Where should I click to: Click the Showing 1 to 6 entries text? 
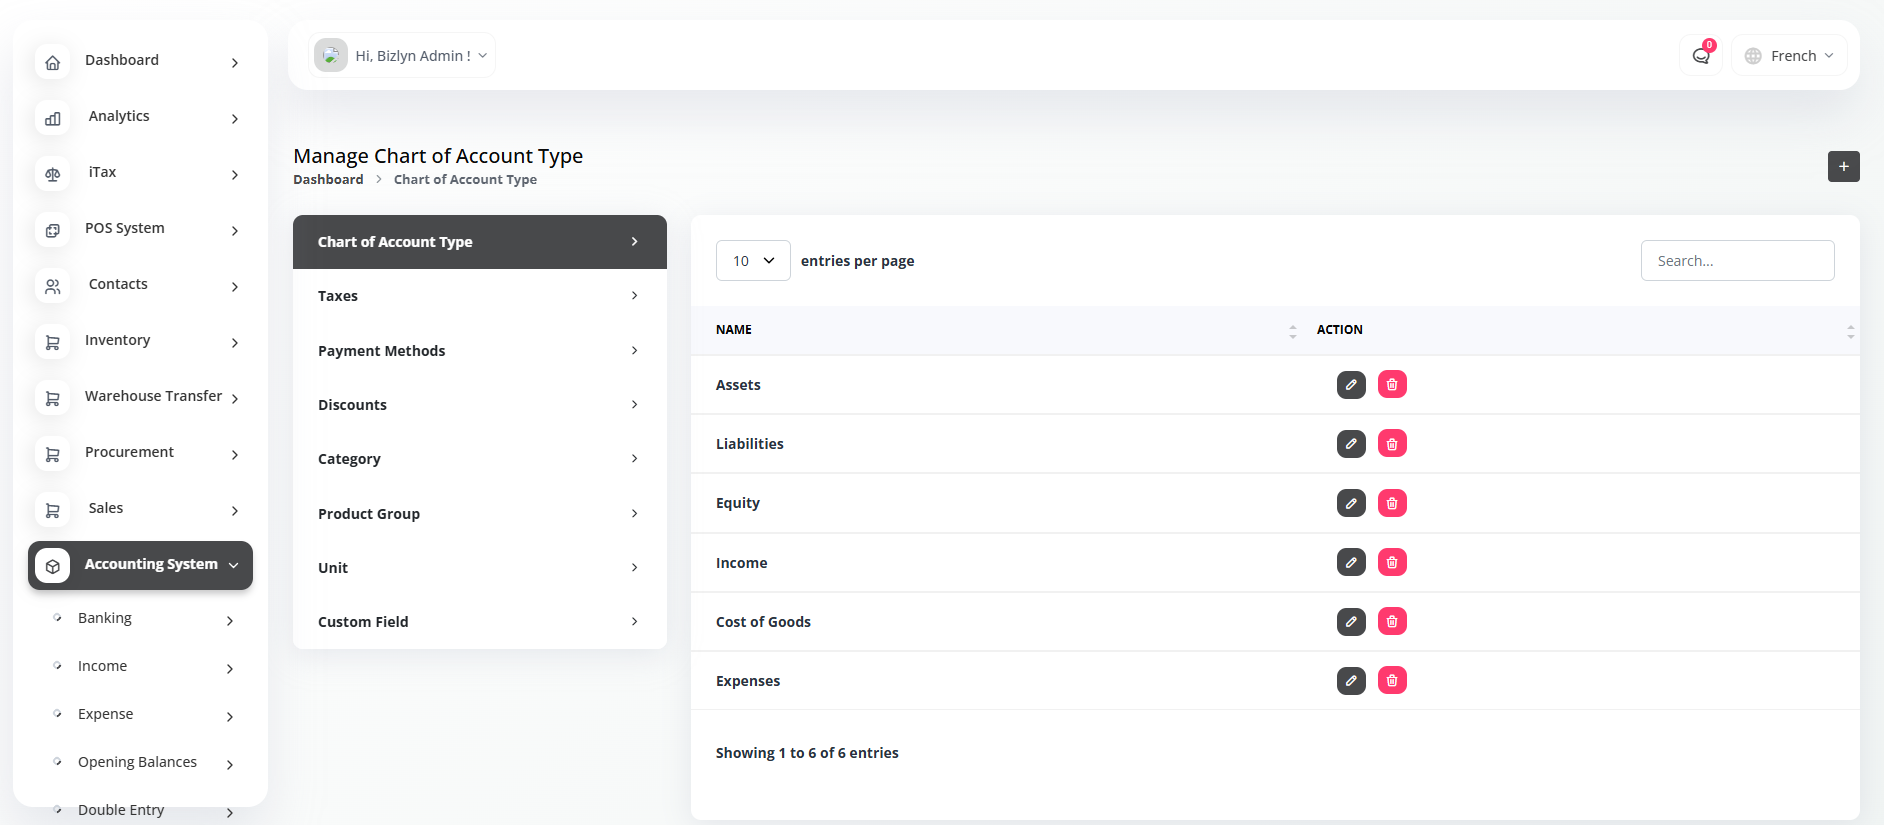point(807,753)
